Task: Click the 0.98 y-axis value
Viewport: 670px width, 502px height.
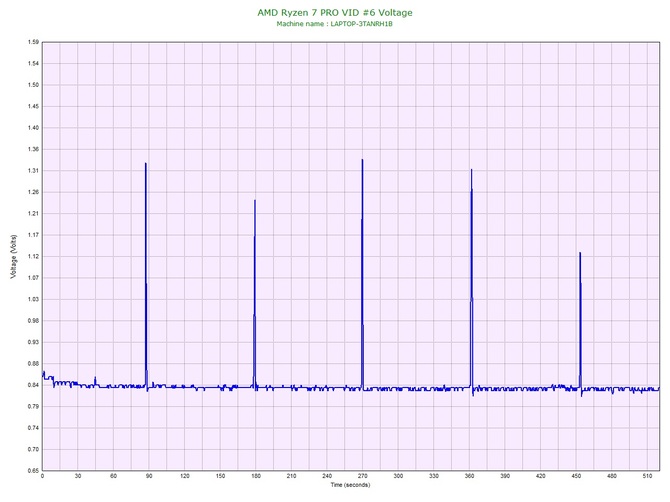Action: click(33, 320)
